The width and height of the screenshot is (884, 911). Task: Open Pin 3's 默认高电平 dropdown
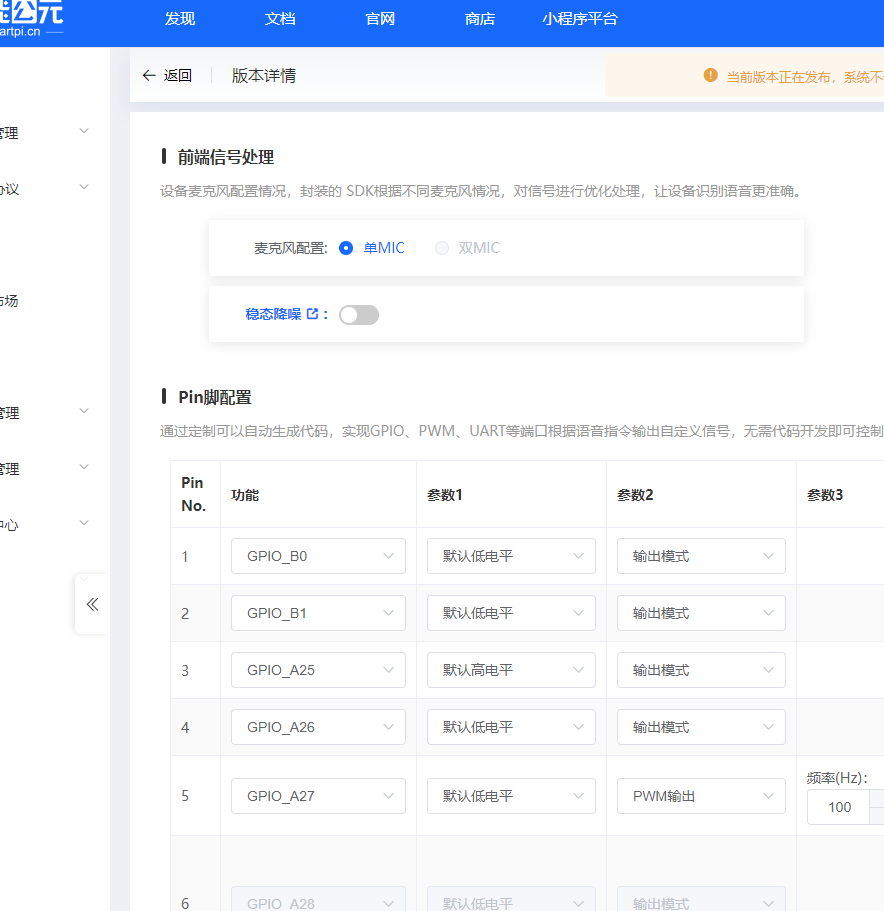[511, 670]
